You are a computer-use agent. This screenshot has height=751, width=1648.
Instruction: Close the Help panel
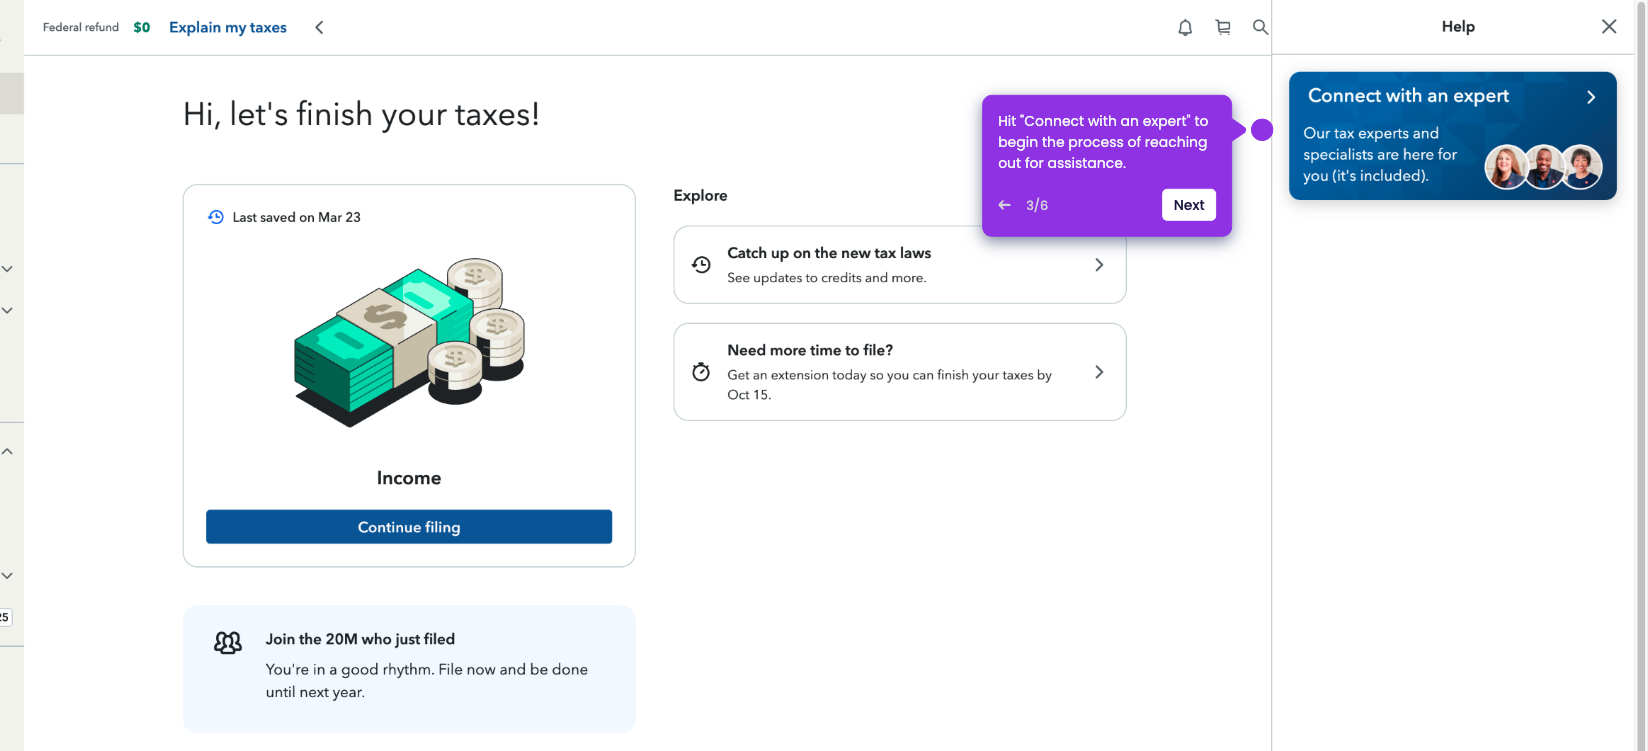tap(1609, 27)
